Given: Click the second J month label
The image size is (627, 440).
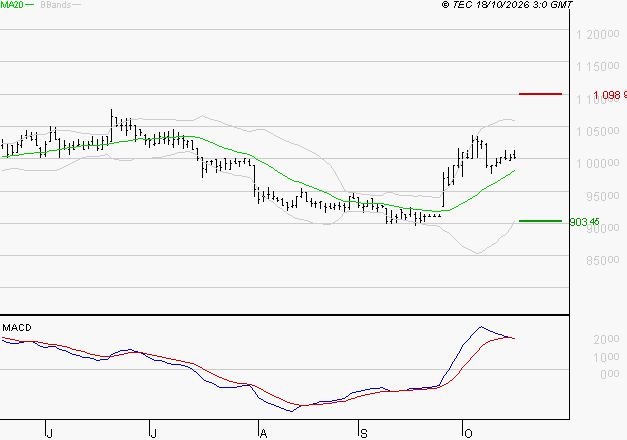Looking at the screenshot, I should pyautogui.click(x=153, y=434).
